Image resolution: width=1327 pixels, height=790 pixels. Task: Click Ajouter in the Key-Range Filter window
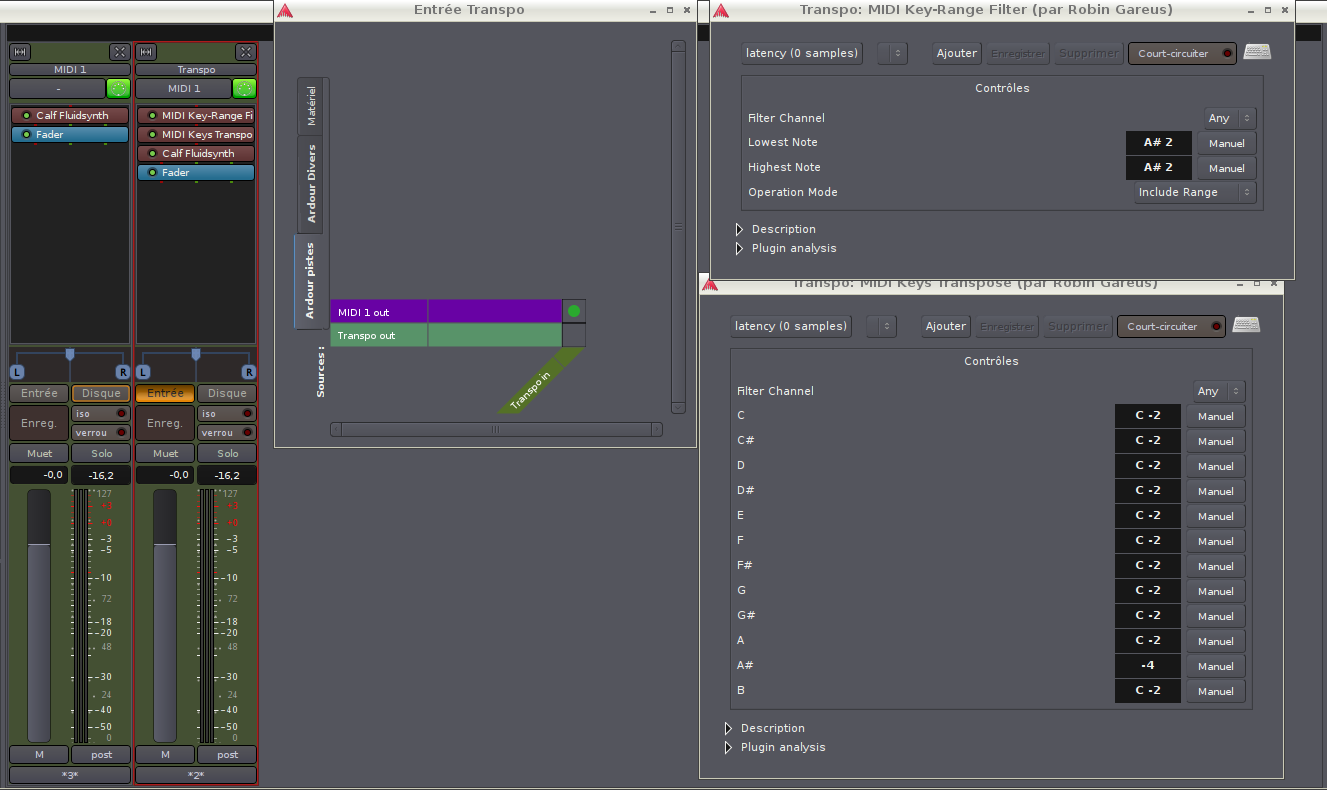pos(957,53)
